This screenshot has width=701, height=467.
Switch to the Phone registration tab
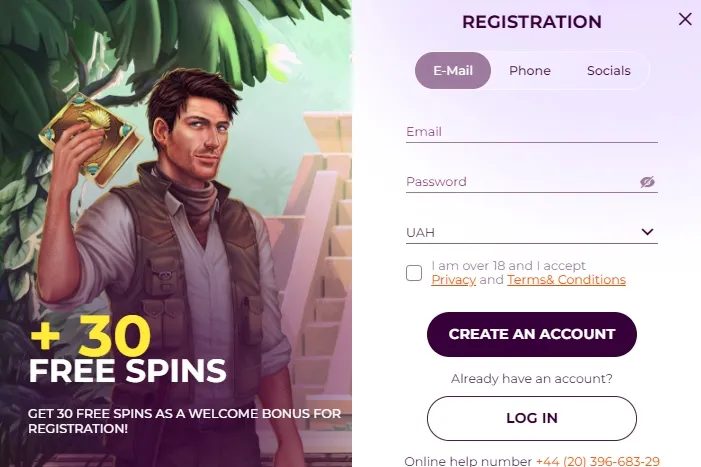(x=529, y=71)
